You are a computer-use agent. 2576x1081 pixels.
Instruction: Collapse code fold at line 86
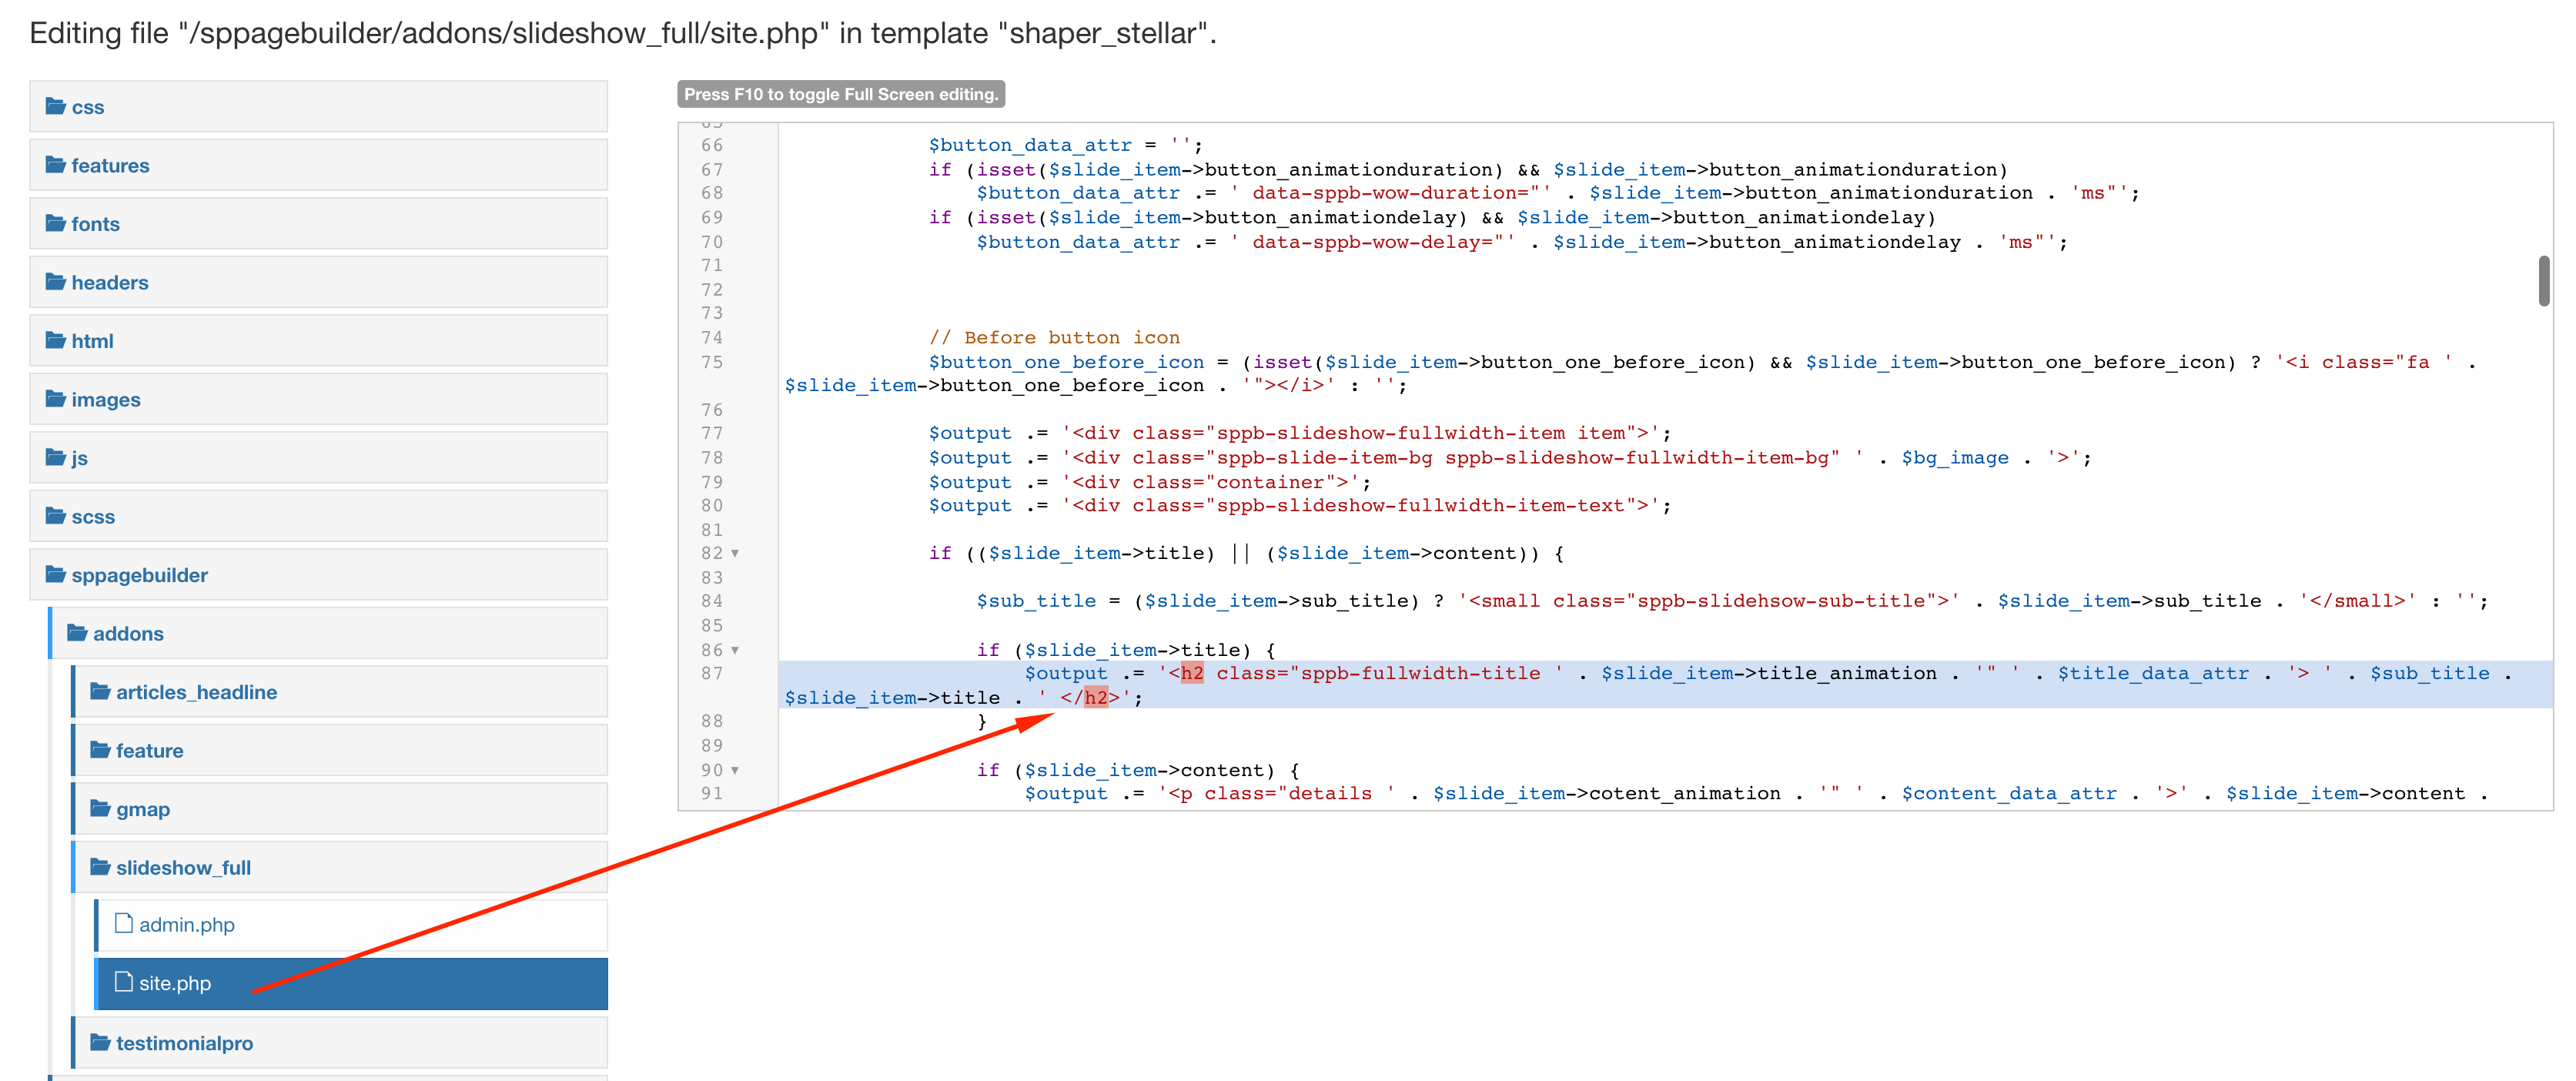coord(735,650)
